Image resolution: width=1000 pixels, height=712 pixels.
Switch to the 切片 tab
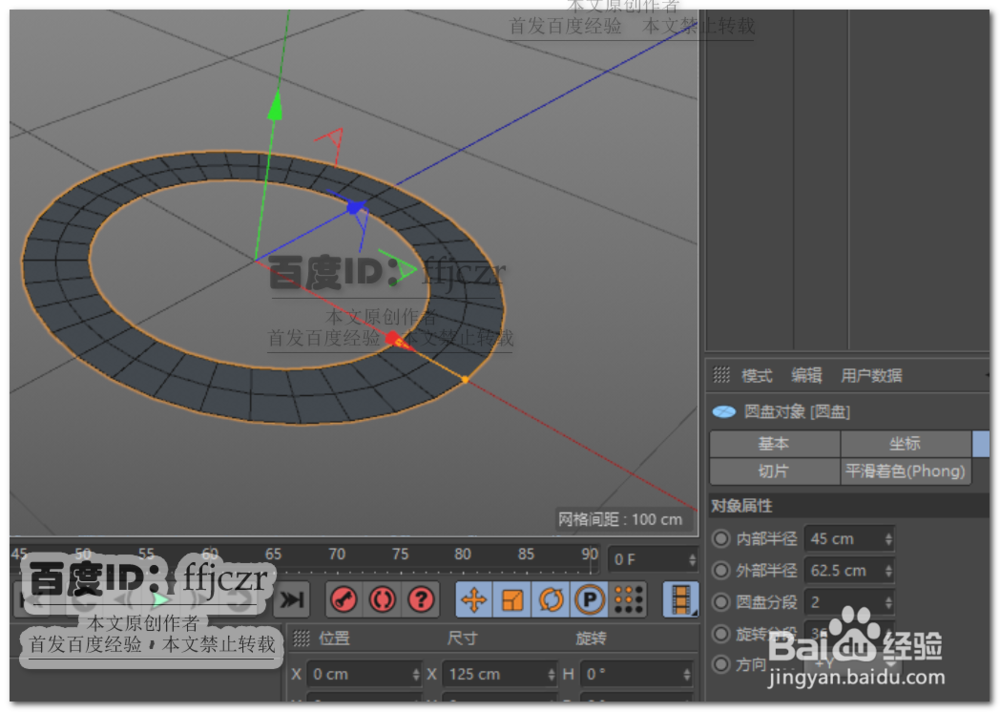click(x=774, y=471)
